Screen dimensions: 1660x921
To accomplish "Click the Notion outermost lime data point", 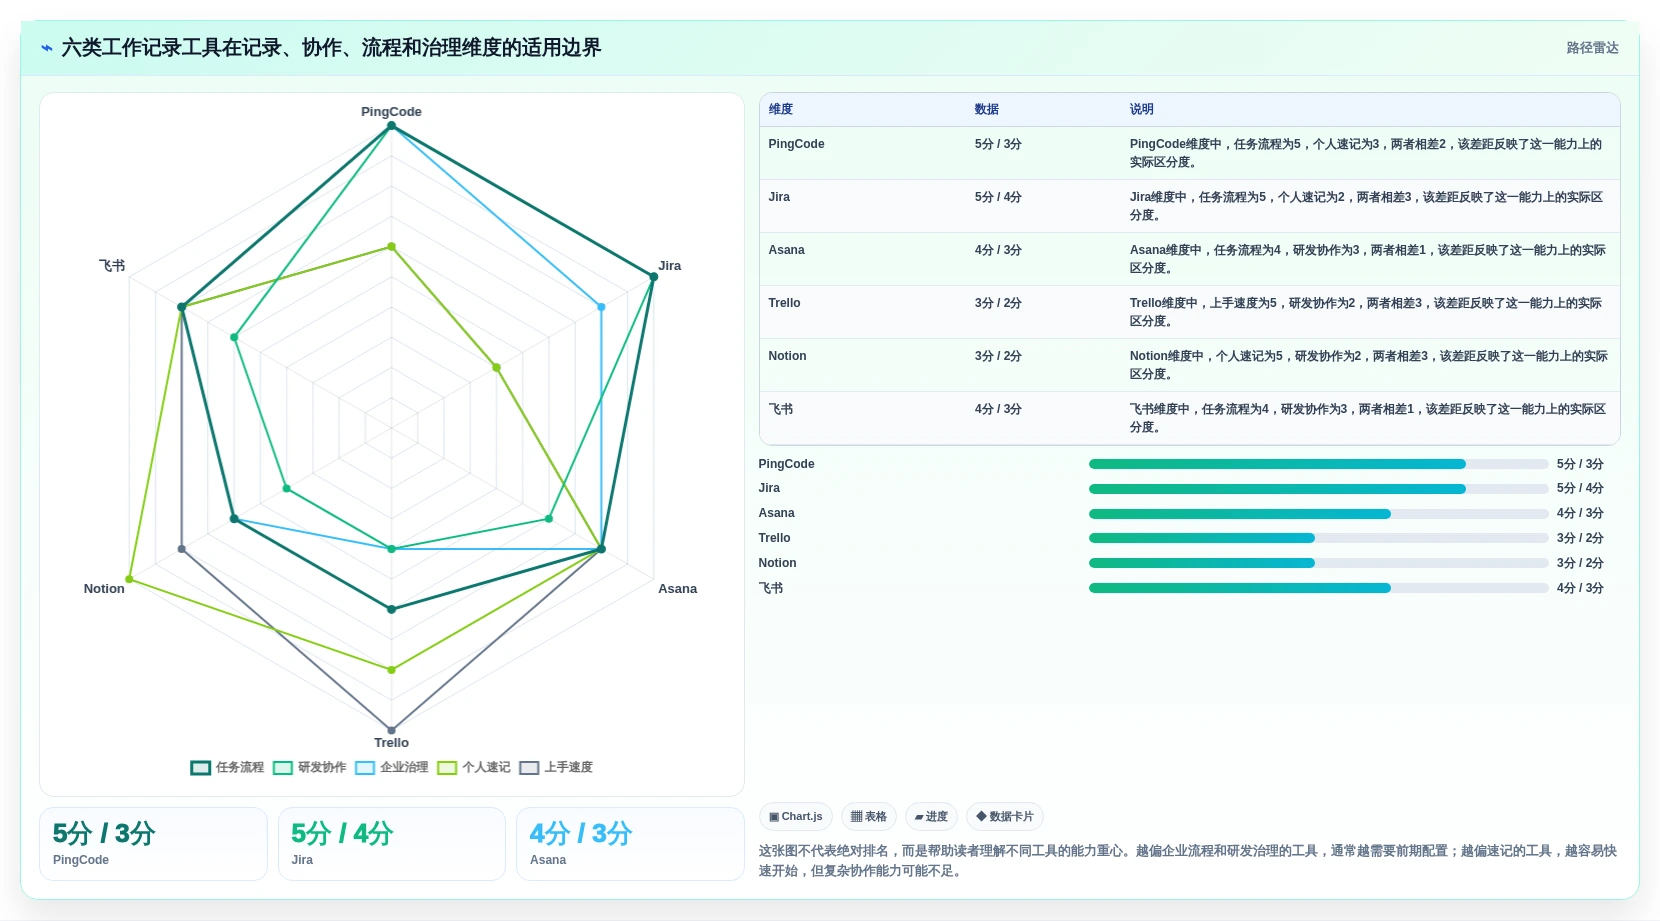I will click(x=129, y=579).
